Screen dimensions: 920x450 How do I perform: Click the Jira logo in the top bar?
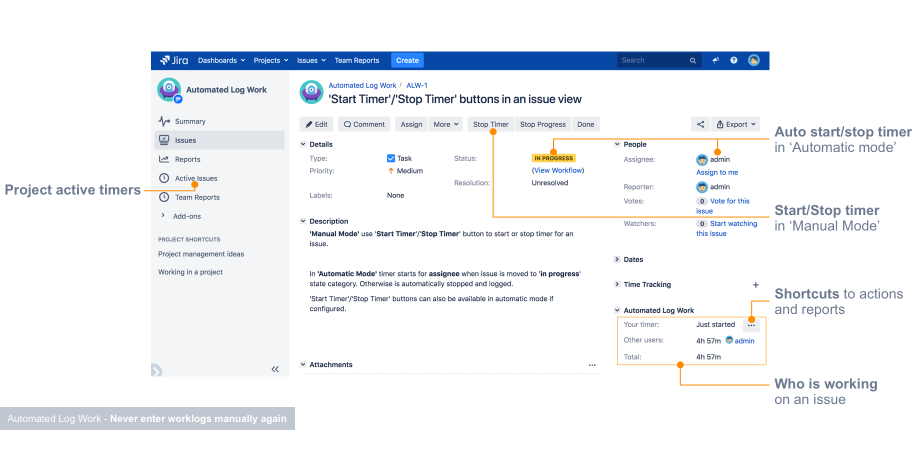point(174,60)
